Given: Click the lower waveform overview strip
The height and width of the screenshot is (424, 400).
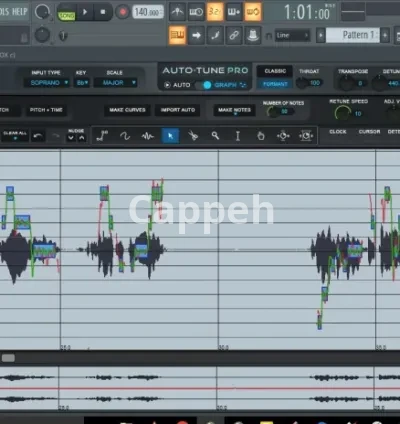Looking at the screenshot, I should coord(200,388).
